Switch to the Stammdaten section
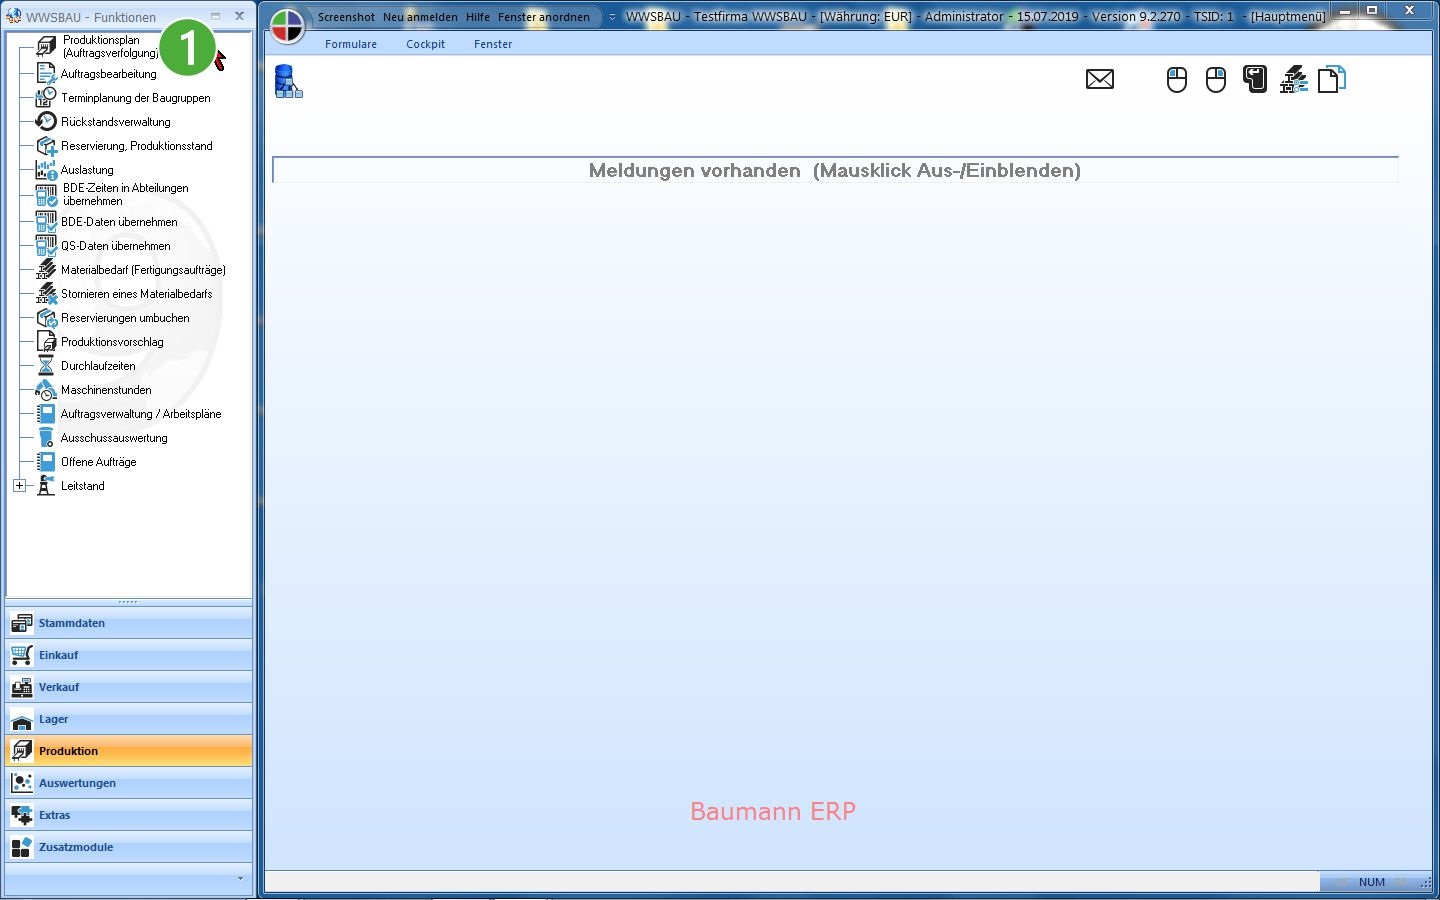Screen dimensions: 1440x900 128,623
